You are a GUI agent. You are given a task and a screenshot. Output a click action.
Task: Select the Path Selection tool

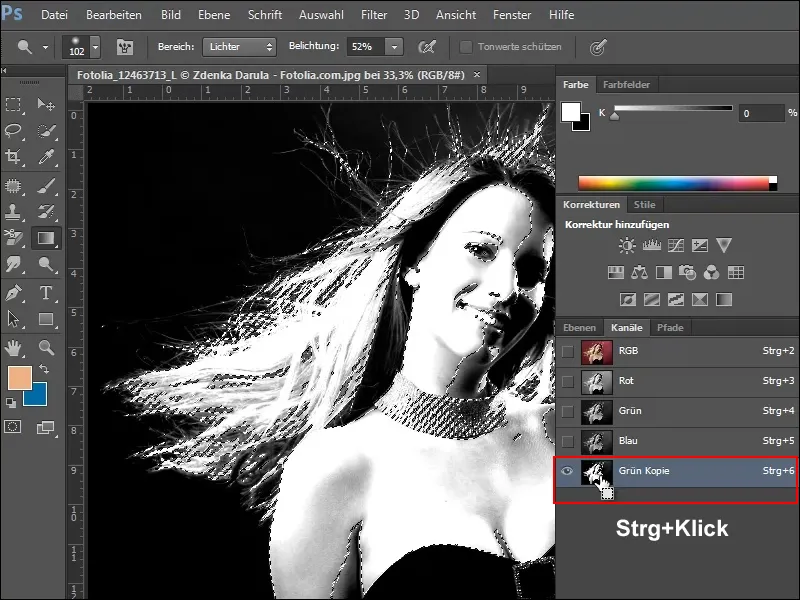13,319
